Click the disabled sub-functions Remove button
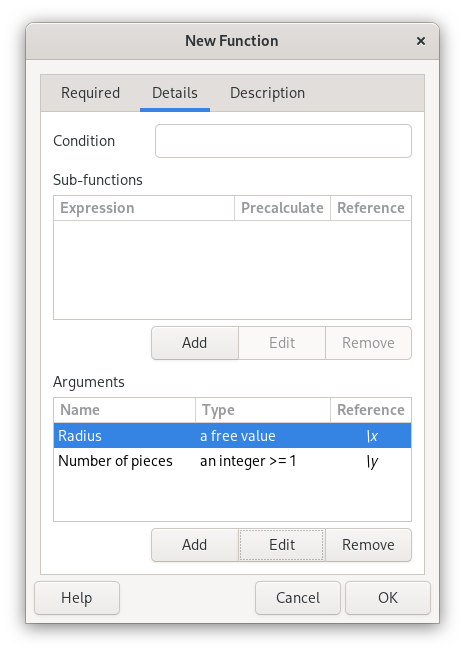This screenshot has width=465, height=652. 368,343
